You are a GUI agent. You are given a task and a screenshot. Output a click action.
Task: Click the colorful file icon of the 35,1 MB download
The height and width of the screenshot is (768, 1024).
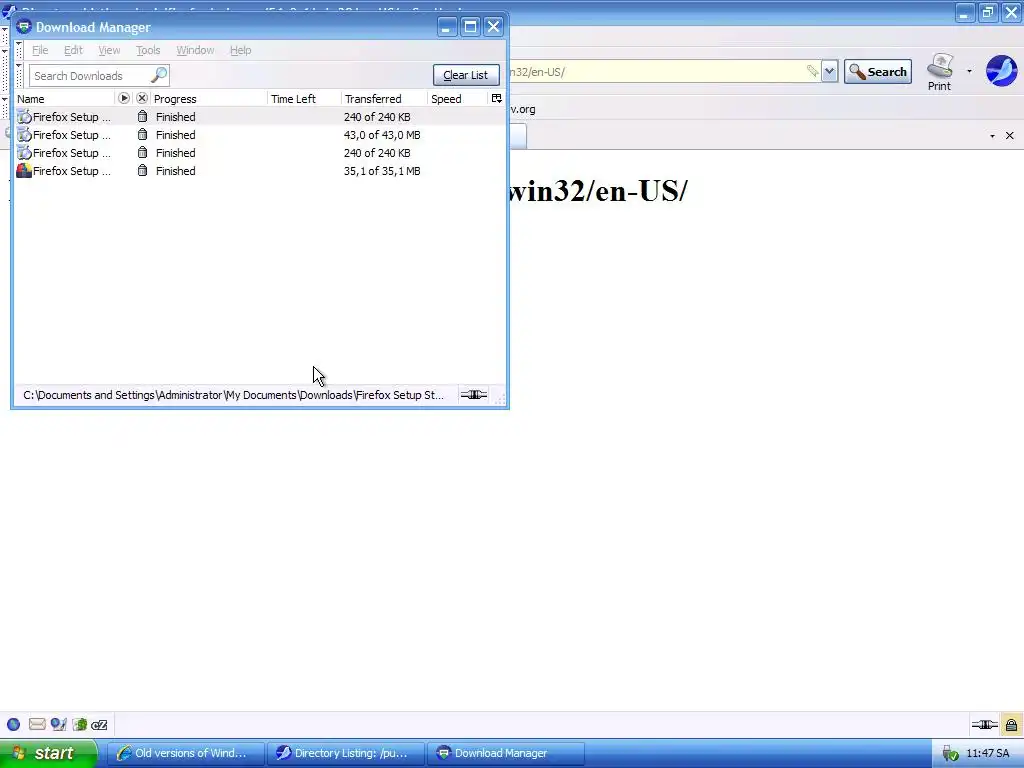tap(24, 170)
